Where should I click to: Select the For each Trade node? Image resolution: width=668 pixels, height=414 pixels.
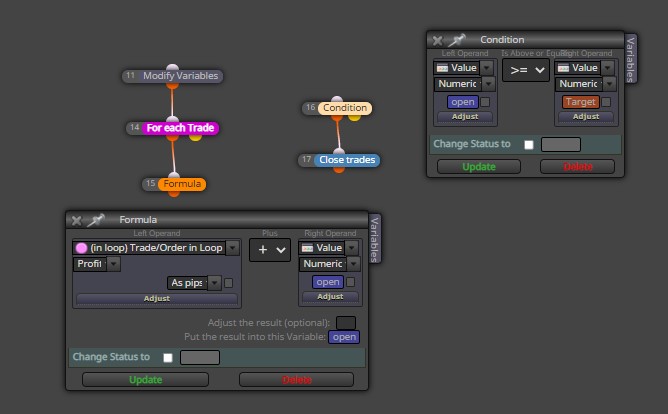coord(180,128)
